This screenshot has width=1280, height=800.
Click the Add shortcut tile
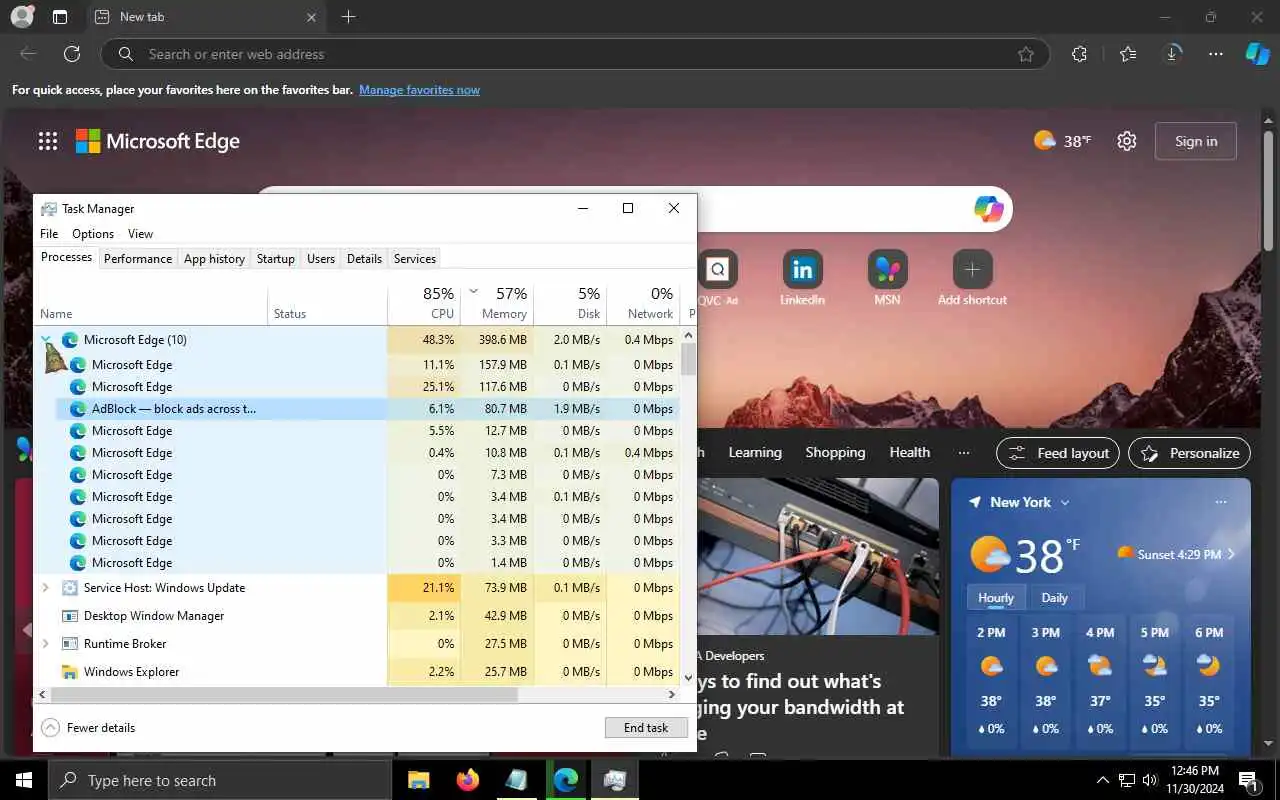972,278
